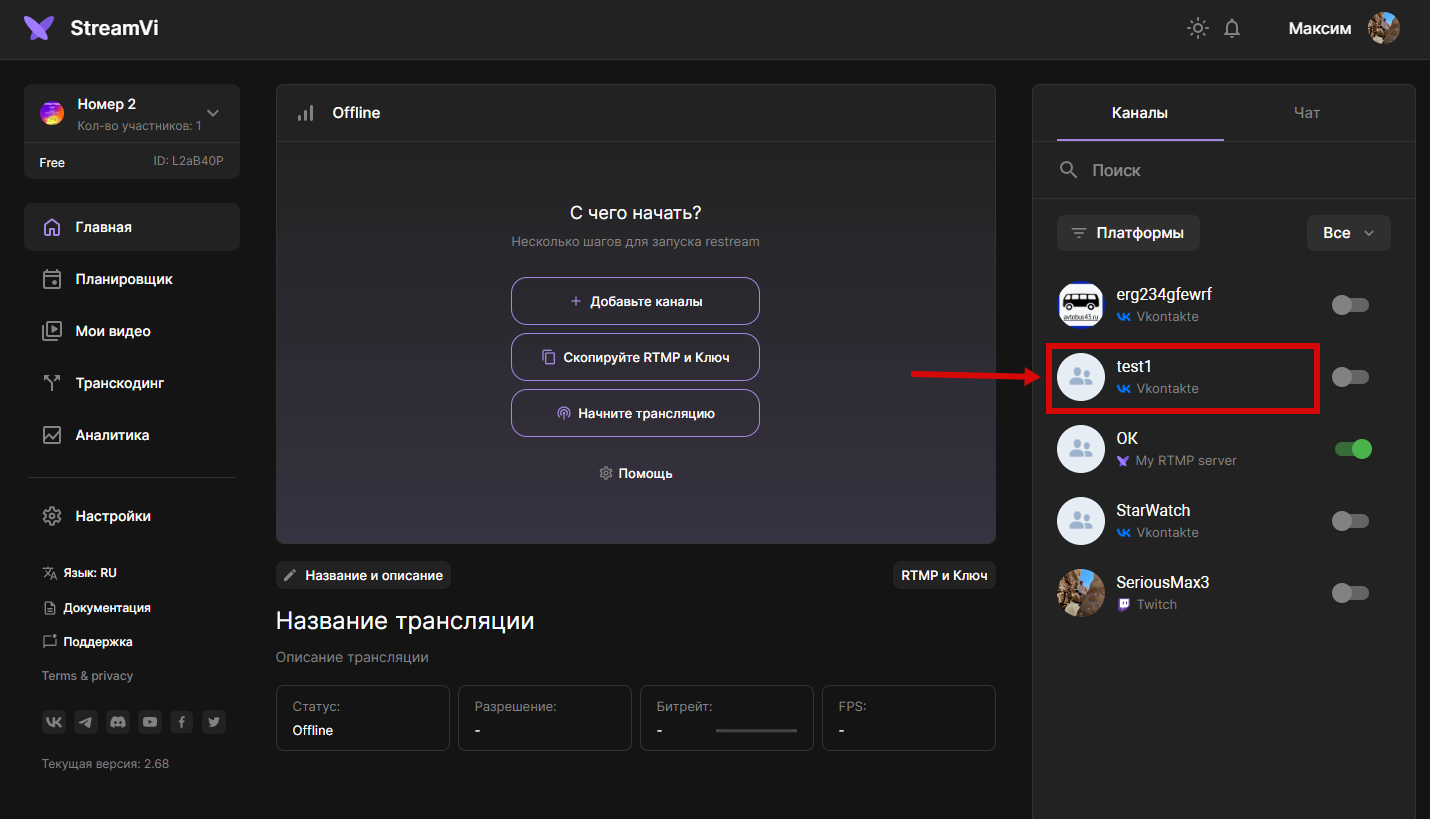
Task: Open the Платформы filter
Action: (x=1128, y=233)
